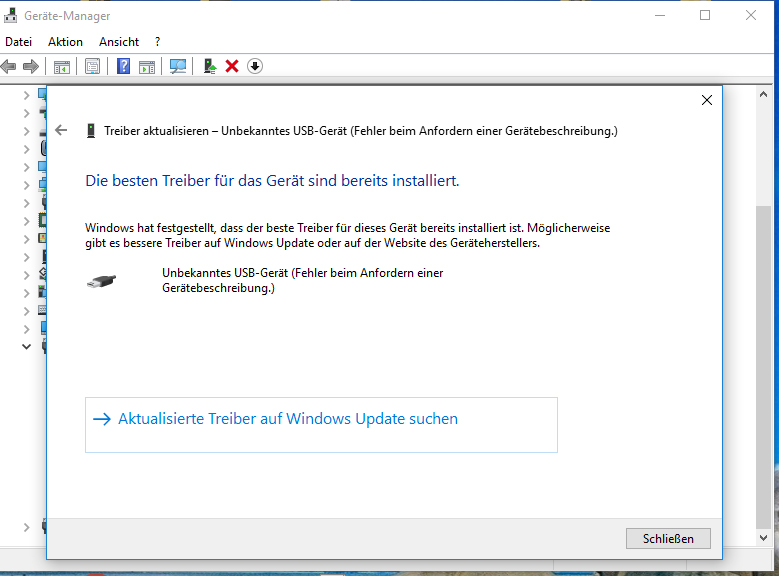
Task: Open the Datei menu
Action: [18, 42]
